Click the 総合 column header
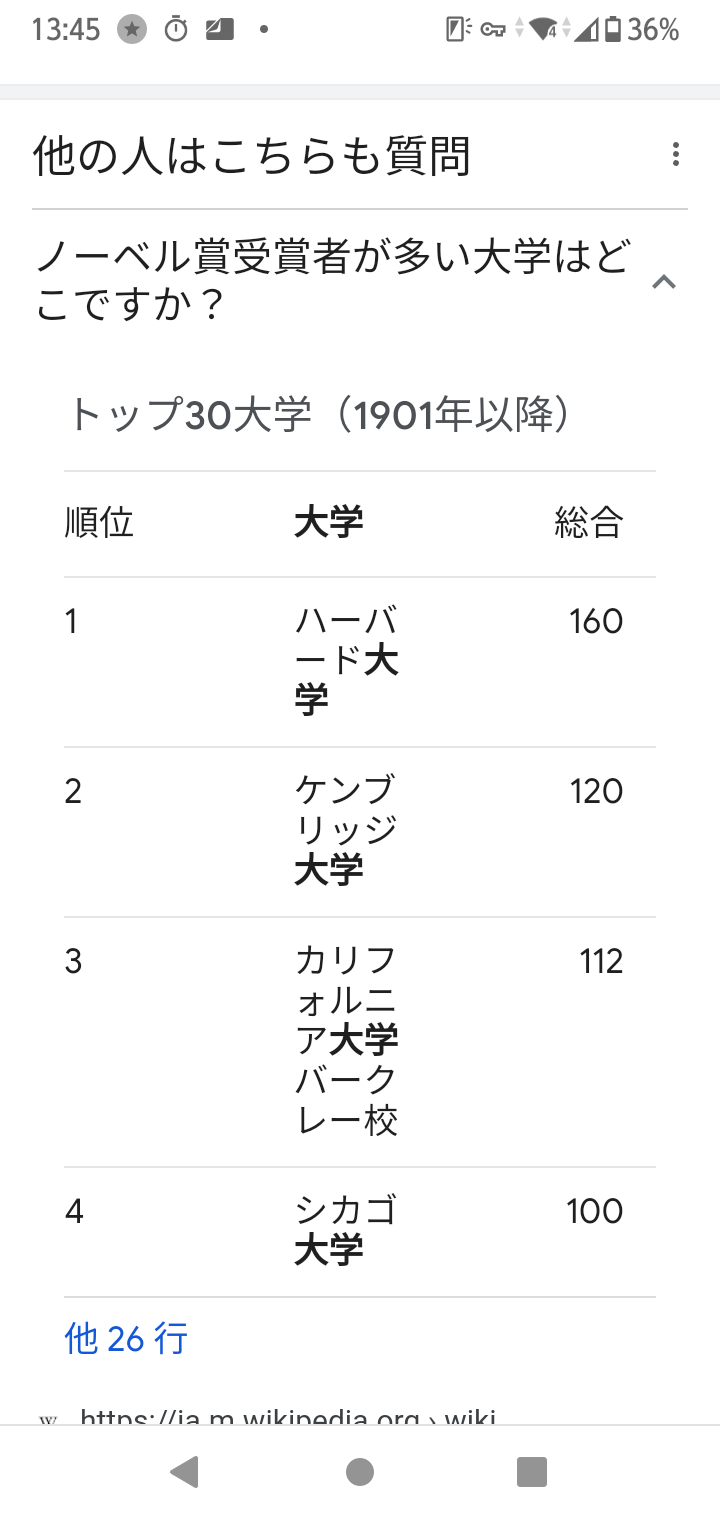 (589, 523)
